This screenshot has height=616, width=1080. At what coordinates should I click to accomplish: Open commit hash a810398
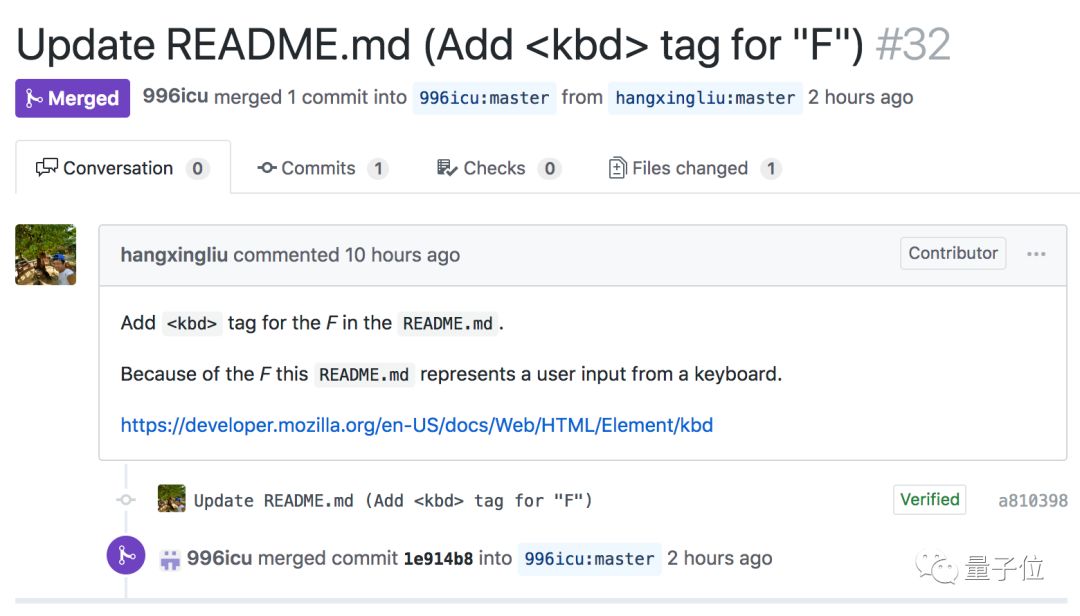(x=1032, y=500)
